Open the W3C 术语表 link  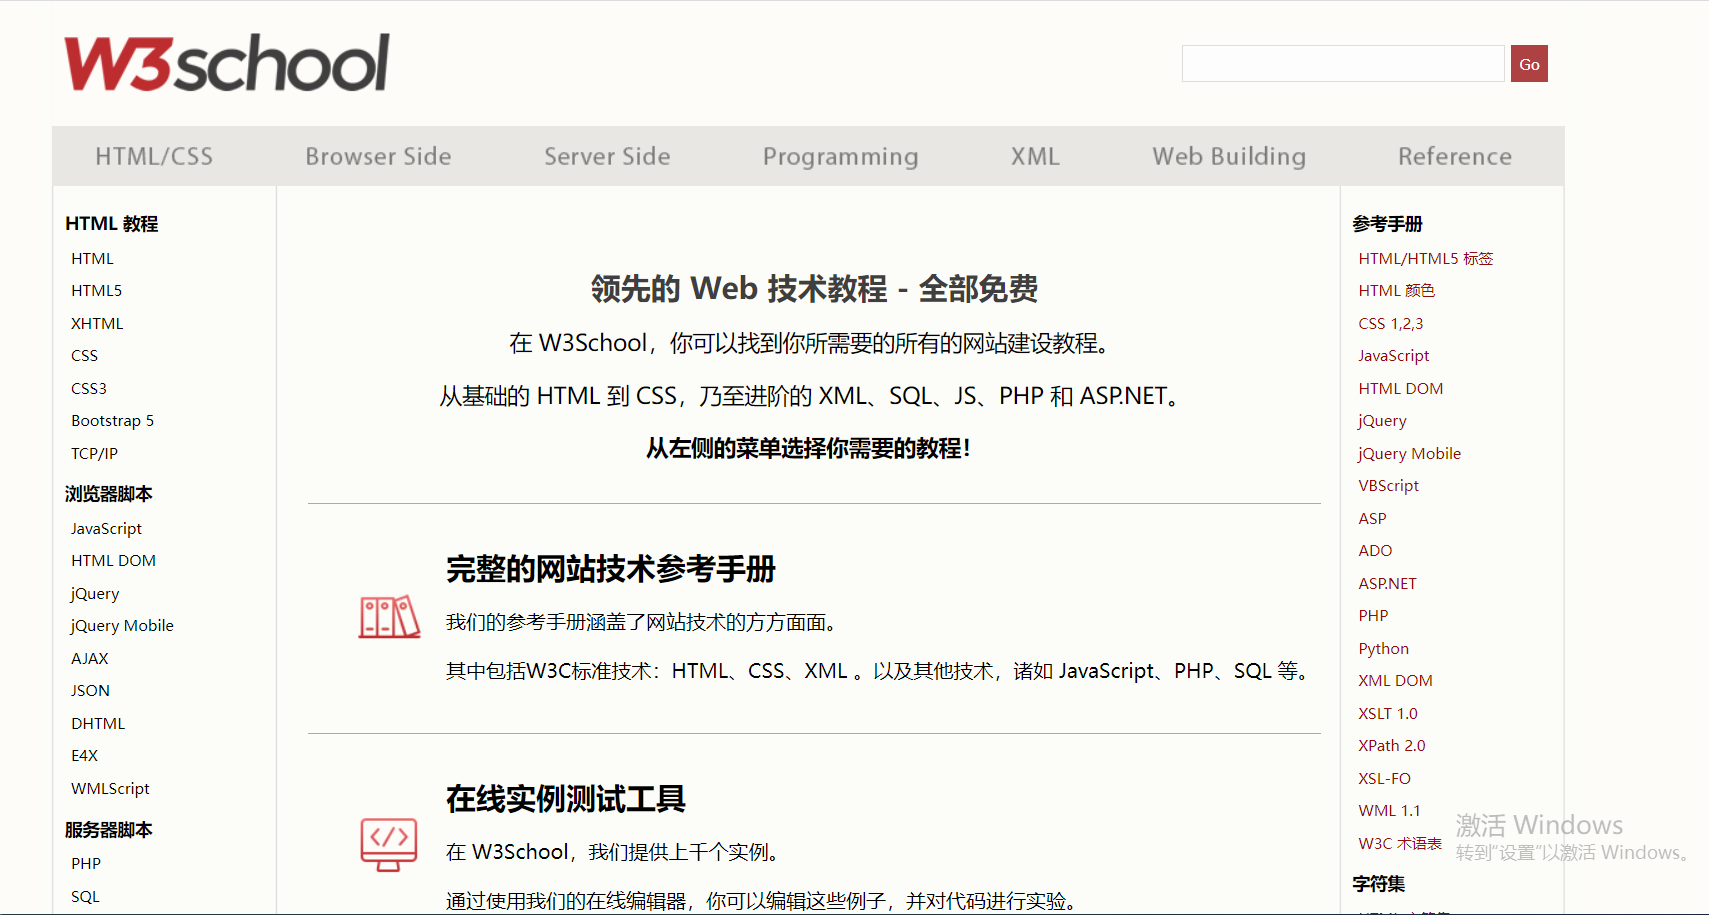click(1399, 844)
